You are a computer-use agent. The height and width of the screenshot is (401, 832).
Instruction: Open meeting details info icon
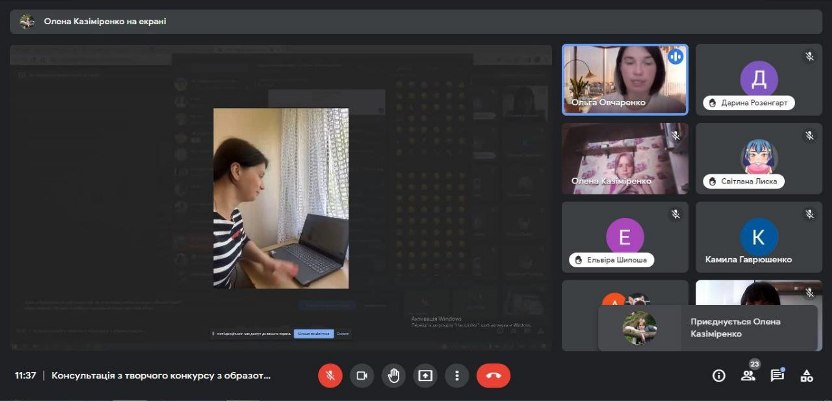718,376
